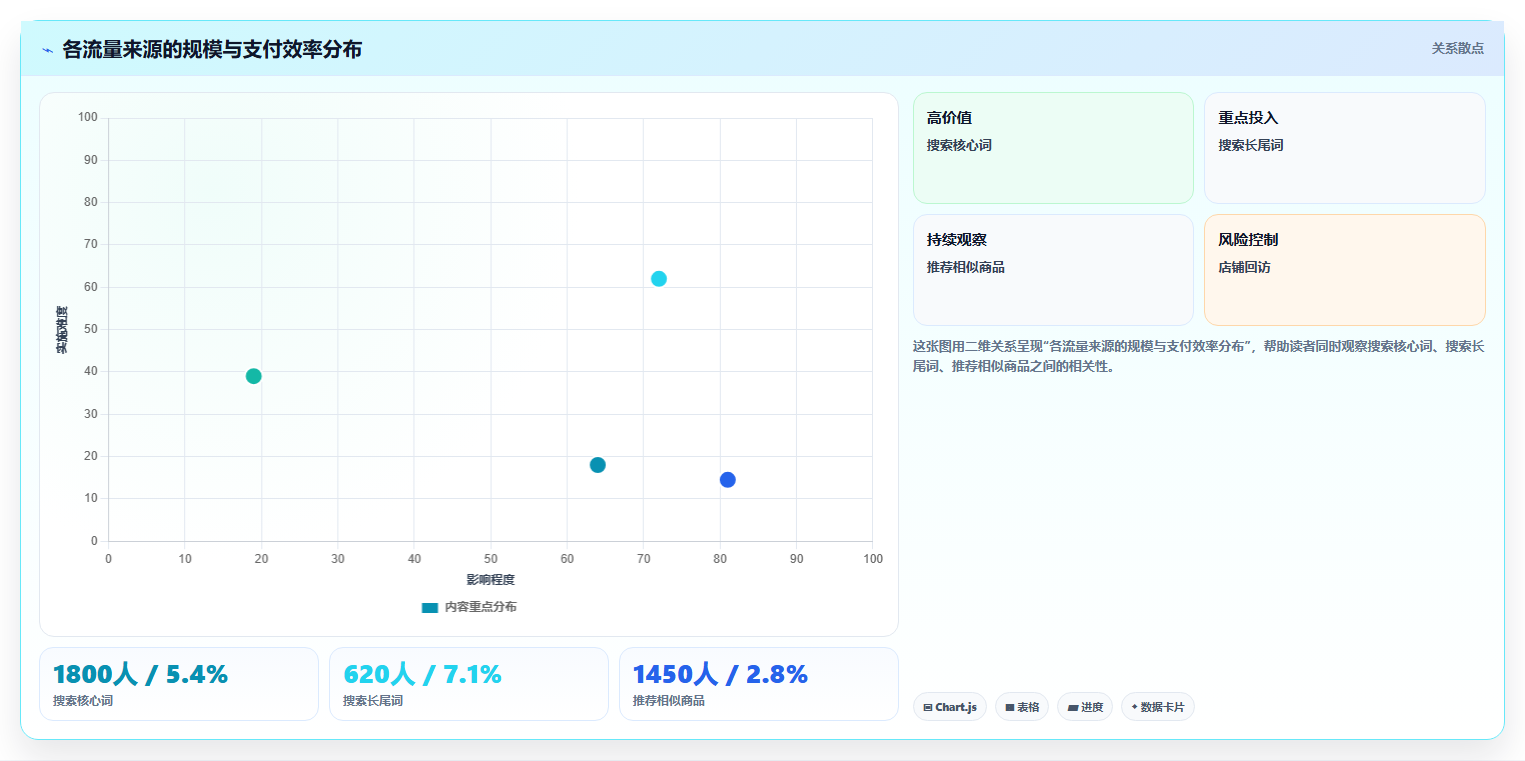The image size is (1525, 761).
Task: Click the 表格 tag chip
Action: click(1022, 707)
